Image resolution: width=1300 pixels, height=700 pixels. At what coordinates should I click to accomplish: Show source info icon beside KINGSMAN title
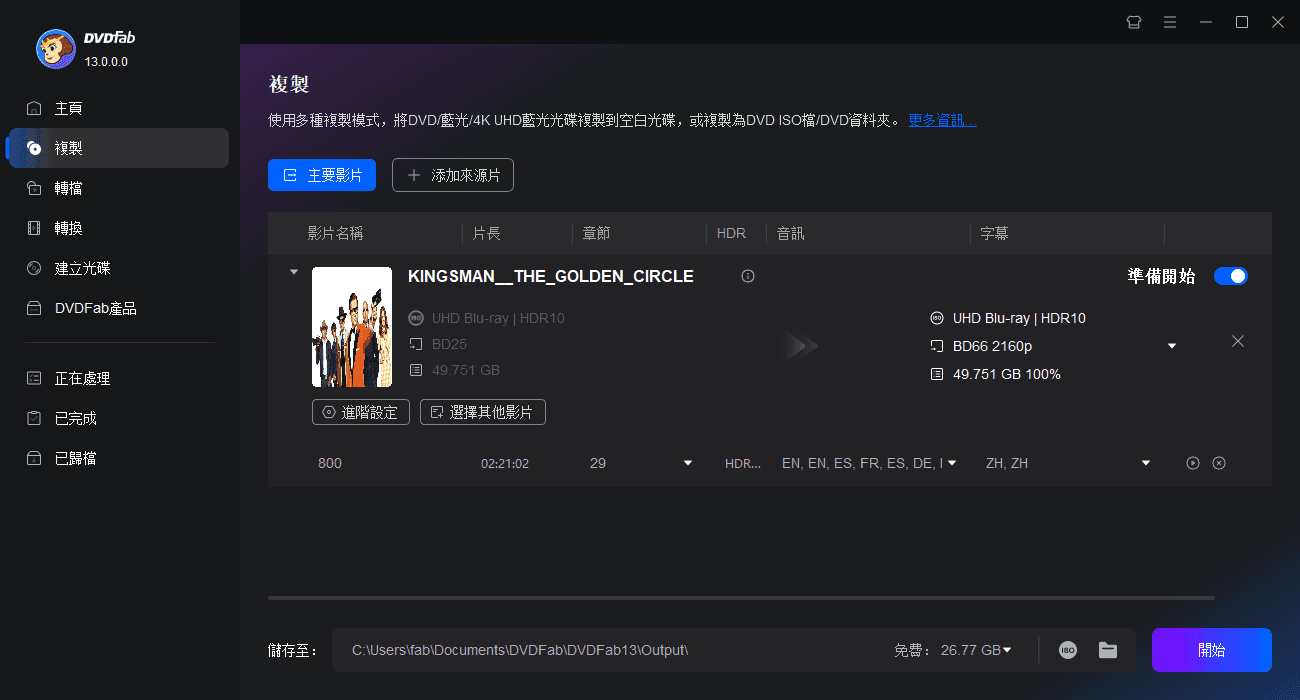point(748,276)
